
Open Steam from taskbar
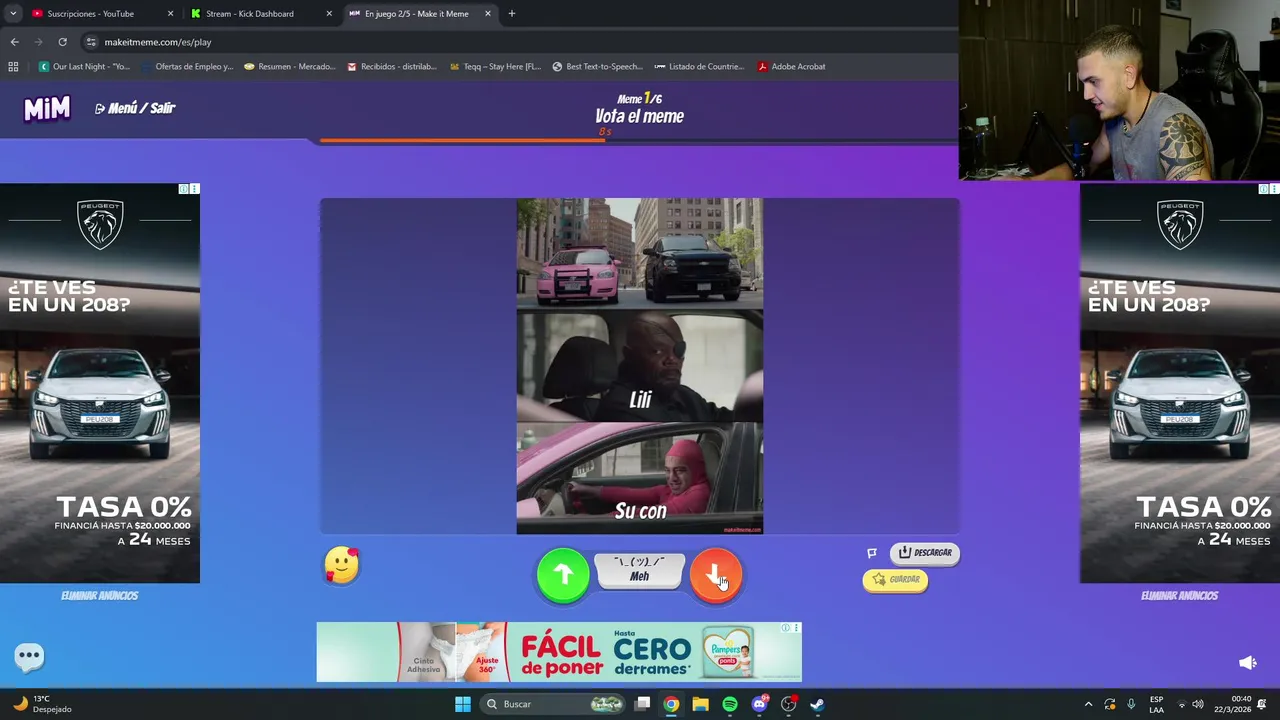(x=817, y=704)
